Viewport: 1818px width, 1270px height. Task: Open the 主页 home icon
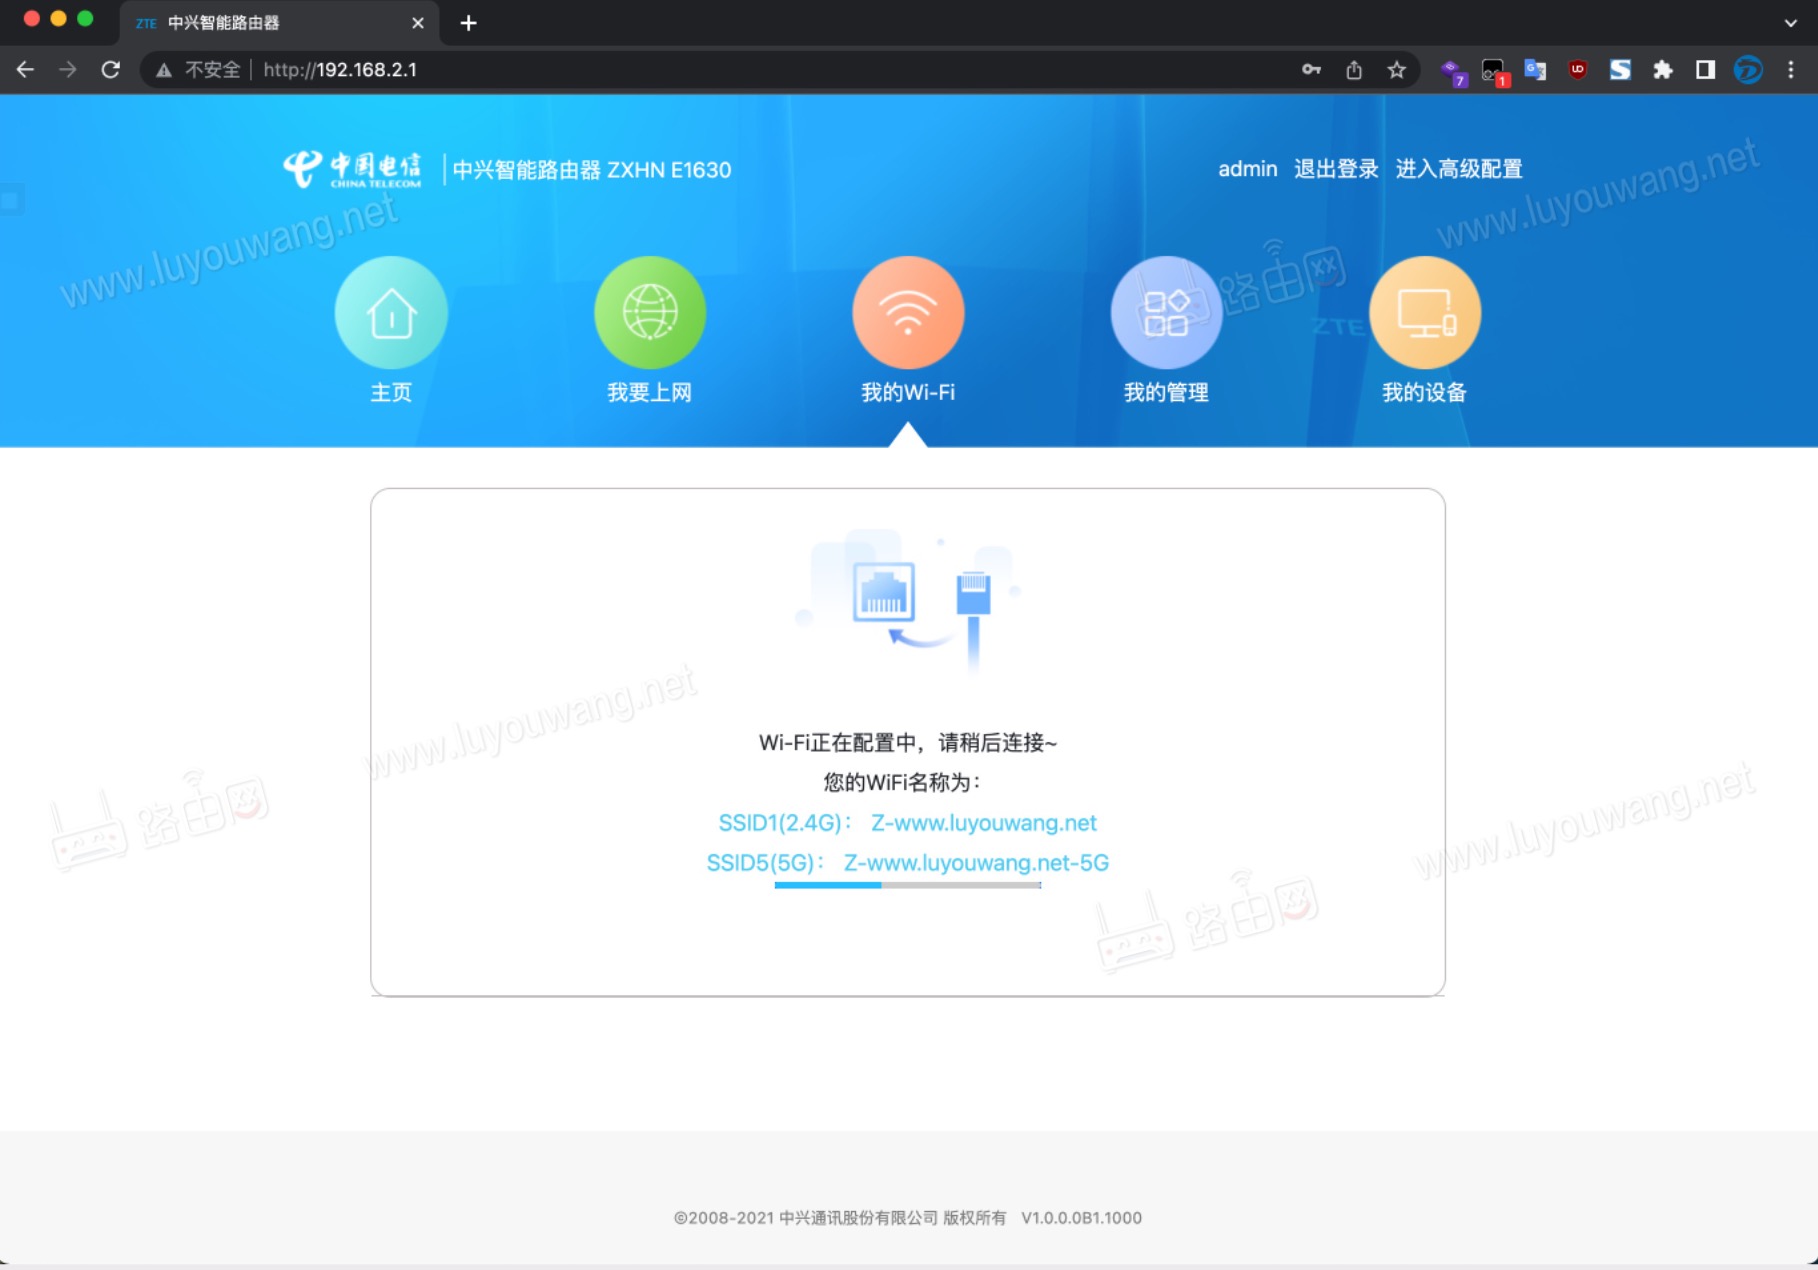tap(391, 312)
